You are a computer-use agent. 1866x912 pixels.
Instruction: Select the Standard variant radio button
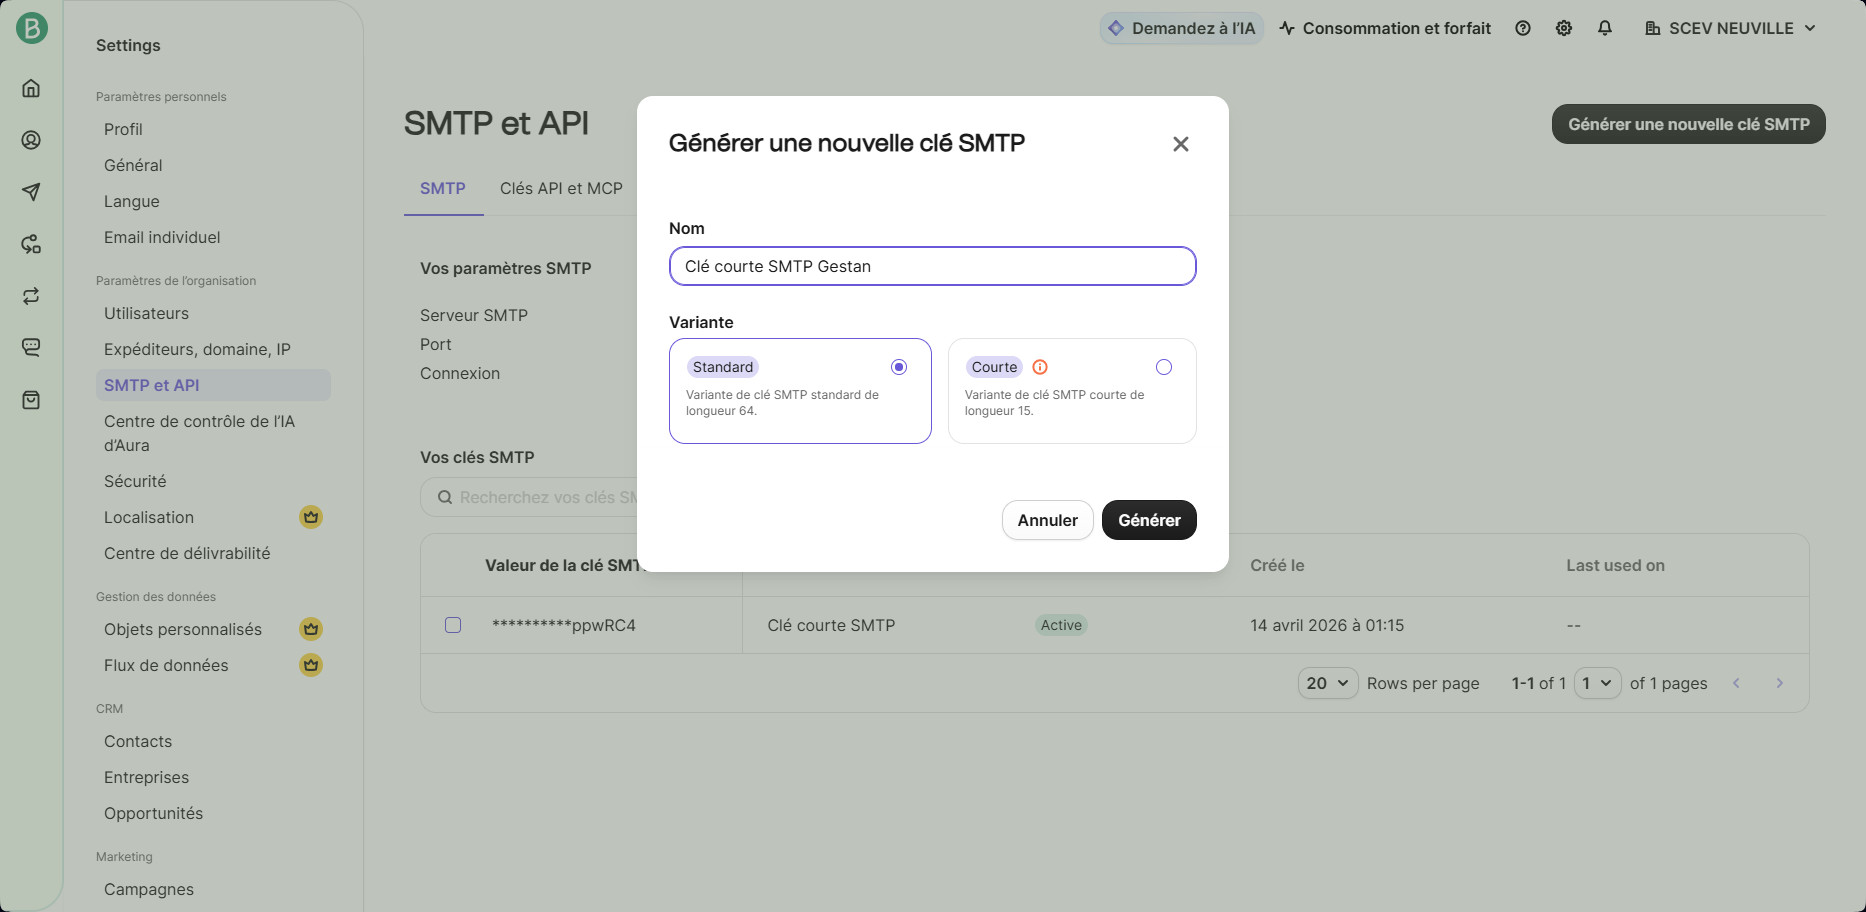898,367
